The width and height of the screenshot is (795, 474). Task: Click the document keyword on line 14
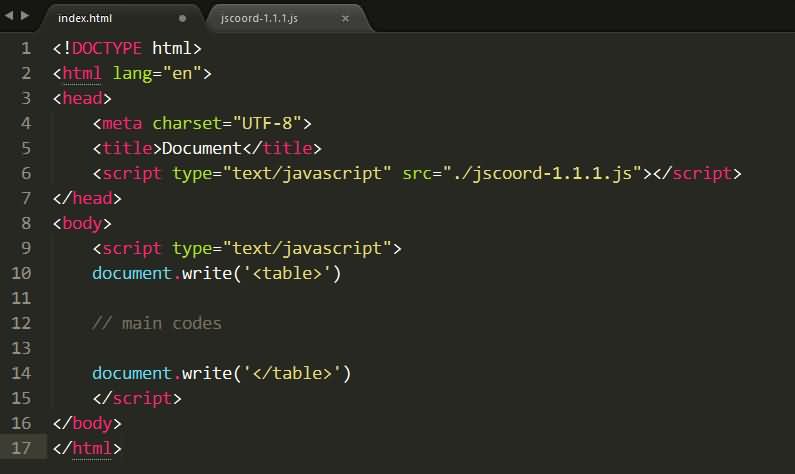click(132, 373)
